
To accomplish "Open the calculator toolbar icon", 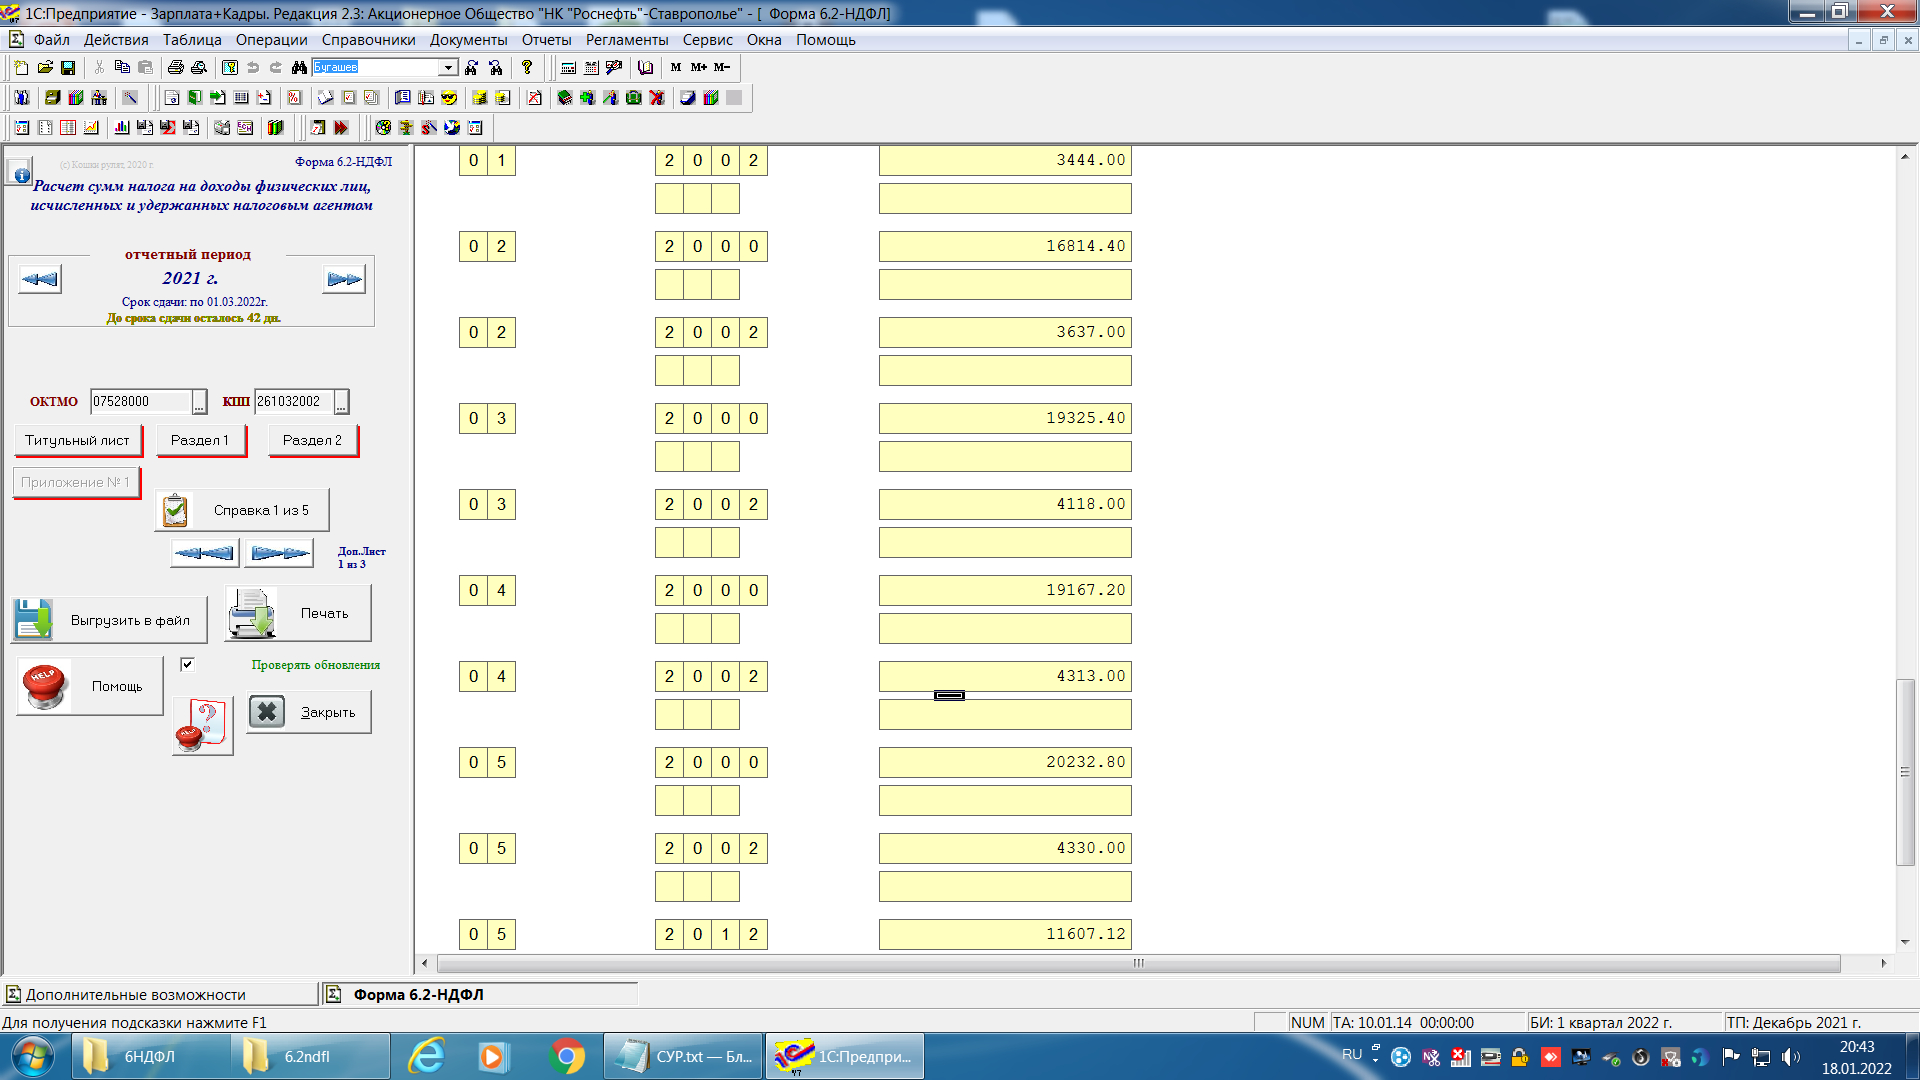I will pyautogui.click(x=568, y=68).
